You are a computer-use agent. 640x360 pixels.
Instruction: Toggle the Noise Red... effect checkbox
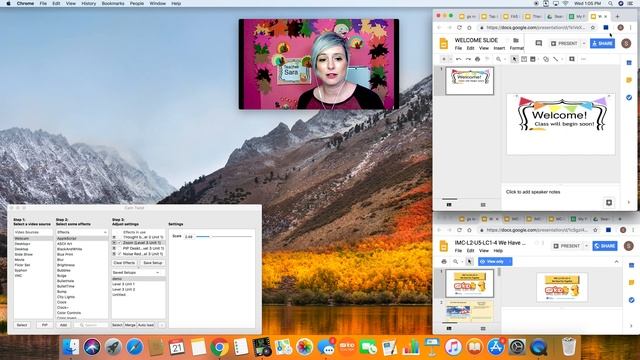click(120, 253)
